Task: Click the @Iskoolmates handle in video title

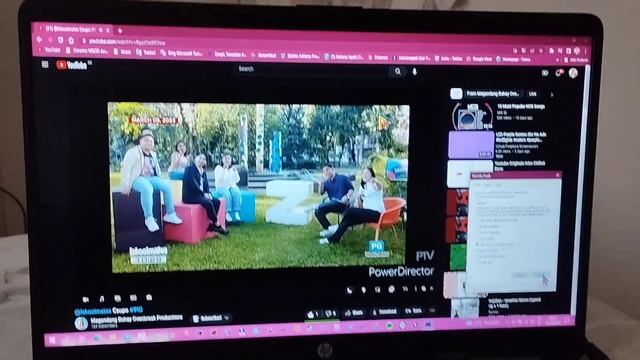Action: (92, 311)
